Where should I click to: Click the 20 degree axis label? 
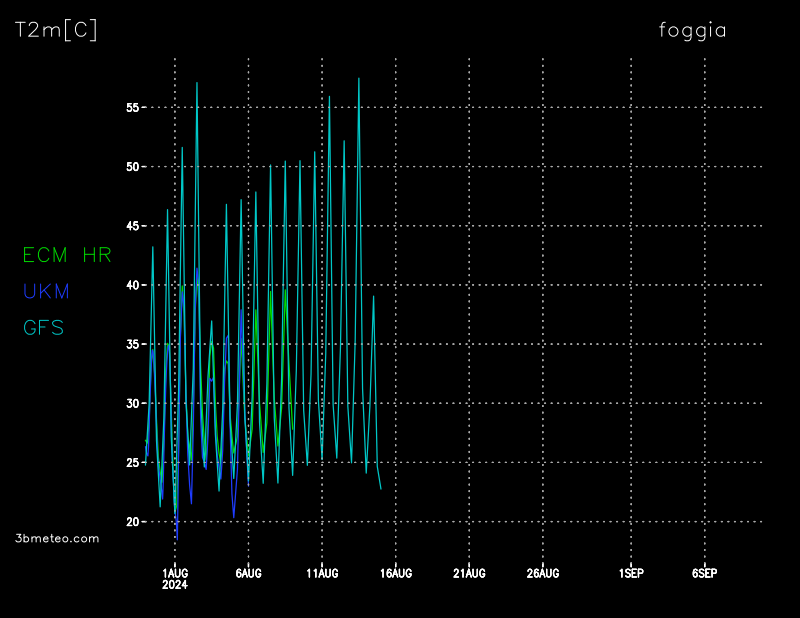click(x=131, y=522)
